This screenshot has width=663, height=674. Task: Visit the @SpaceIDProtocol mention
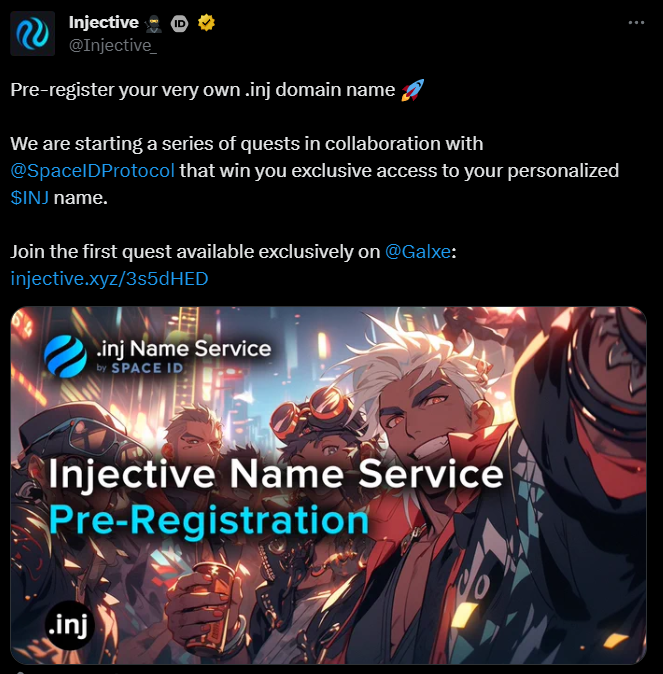92,171
